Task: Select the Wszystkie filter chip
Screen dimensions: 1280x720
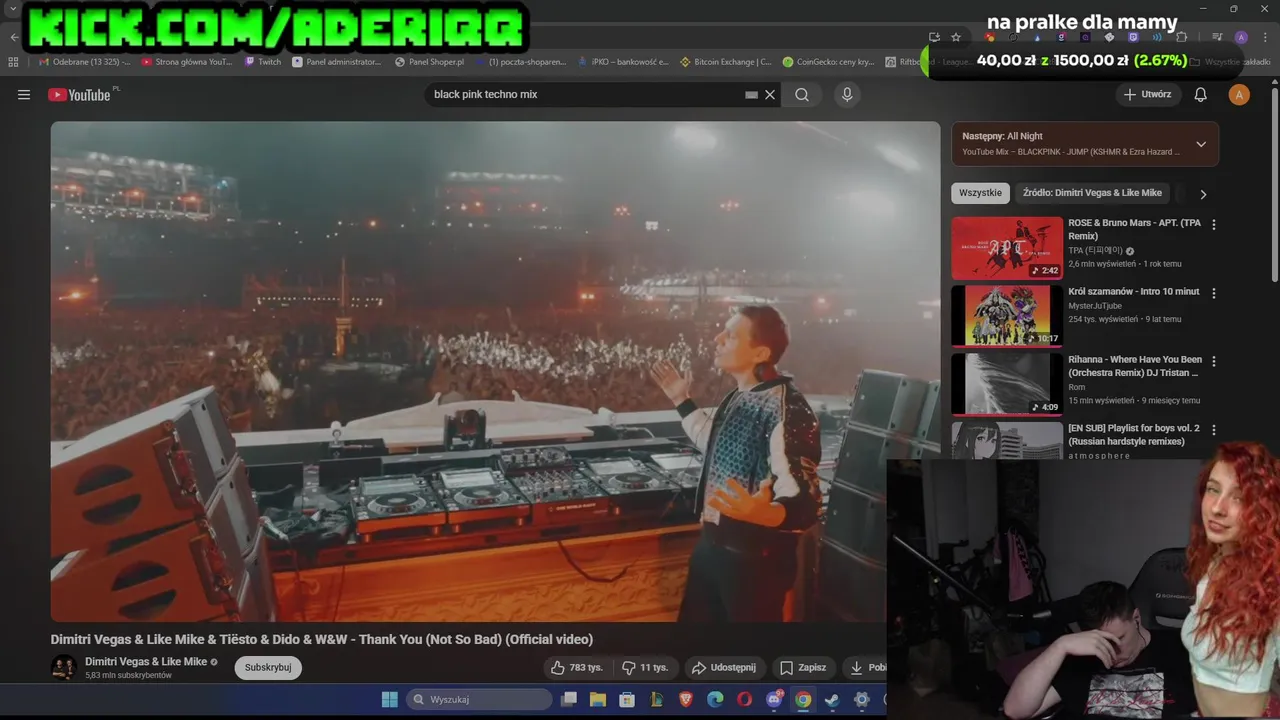Action: click(980, 193)
